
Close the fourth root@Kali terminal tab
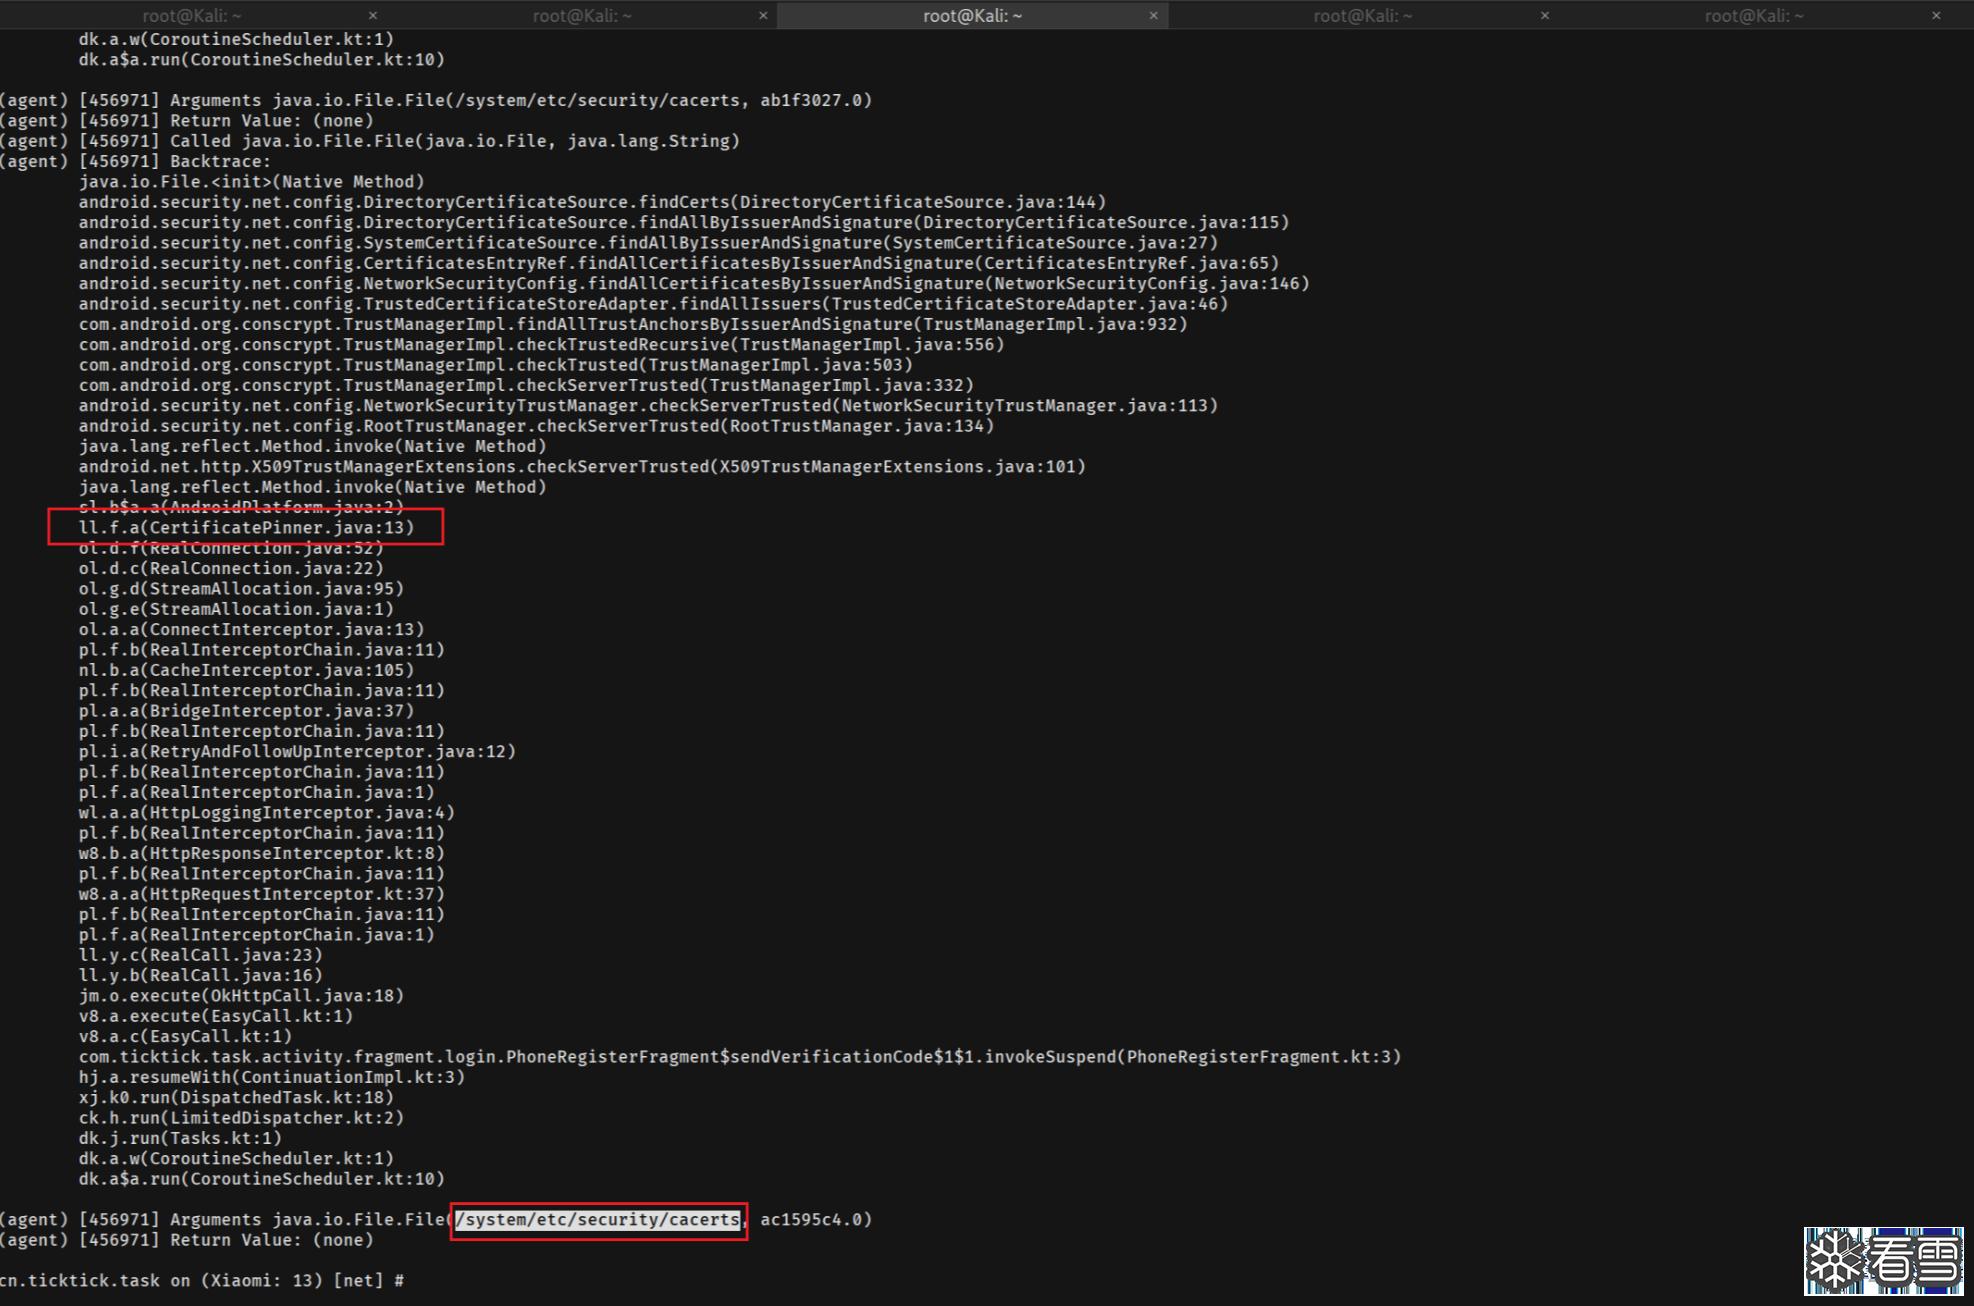pyautogui.click(x=1544, y=15)
